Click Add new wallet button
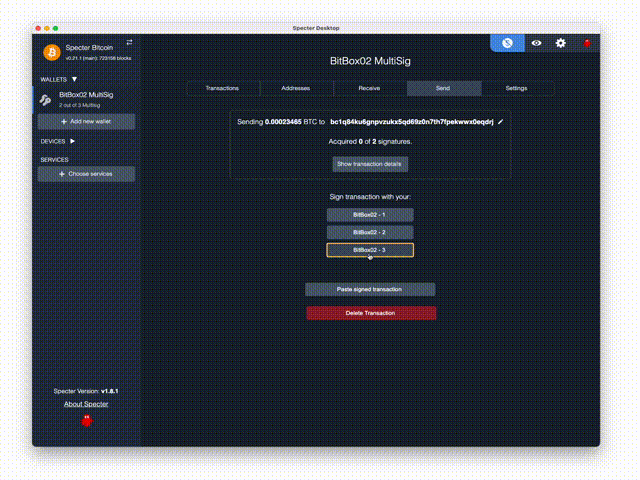Image resolution: width=640 pixels, height=480 pixels. point(86,122)
